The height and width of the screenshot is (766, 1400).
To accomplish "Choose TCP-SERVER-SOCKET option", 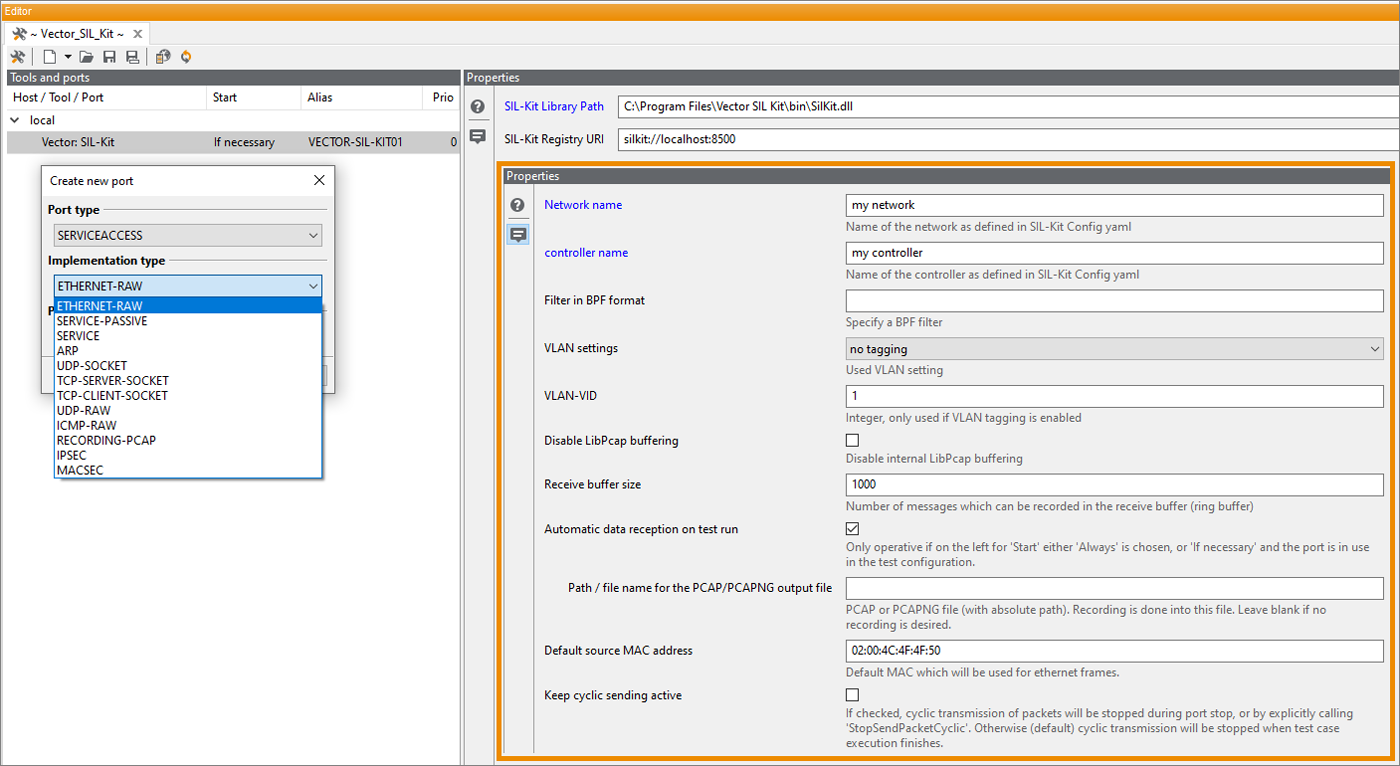I will pos(188,381).
